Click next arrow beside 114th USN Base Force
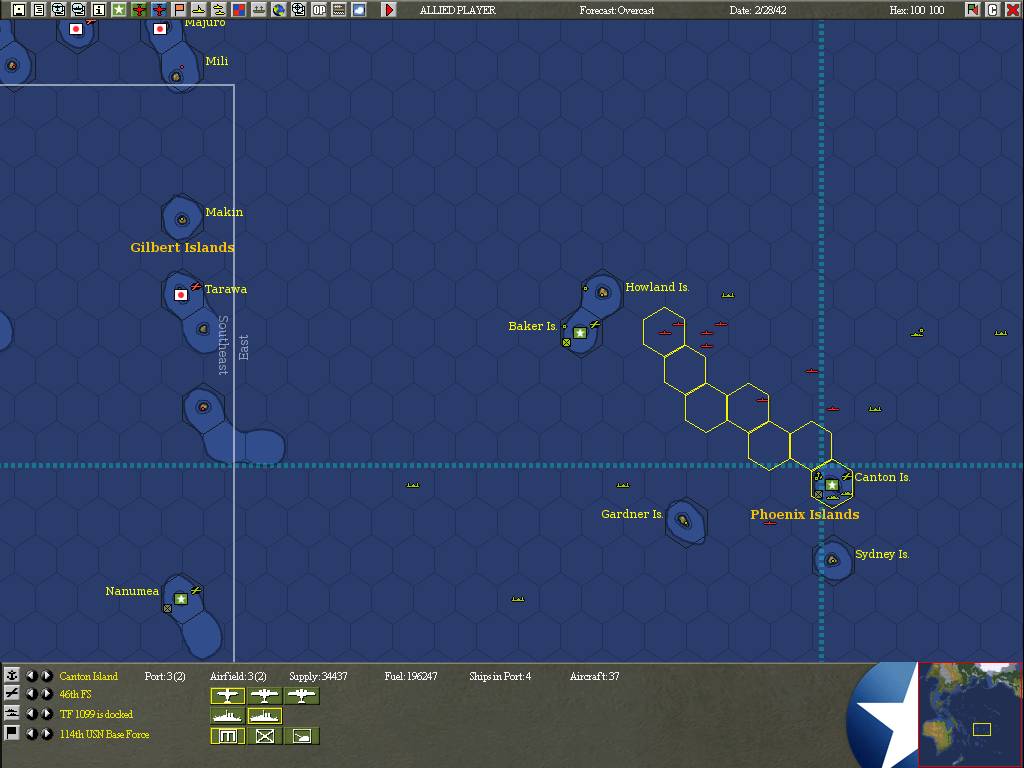This screenshot has height=768, width=1024. coord(46,734)
